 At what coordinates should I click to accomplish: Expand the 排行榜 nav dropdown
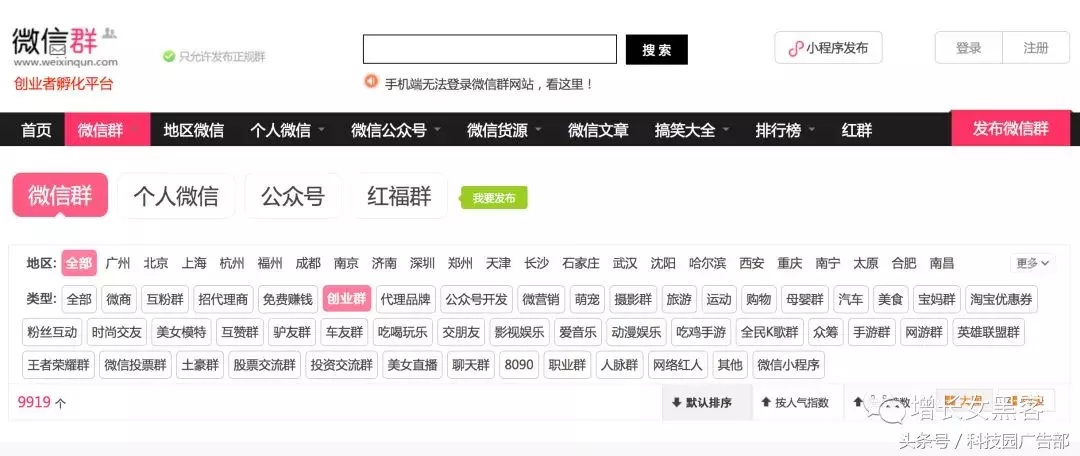(785, 129)
